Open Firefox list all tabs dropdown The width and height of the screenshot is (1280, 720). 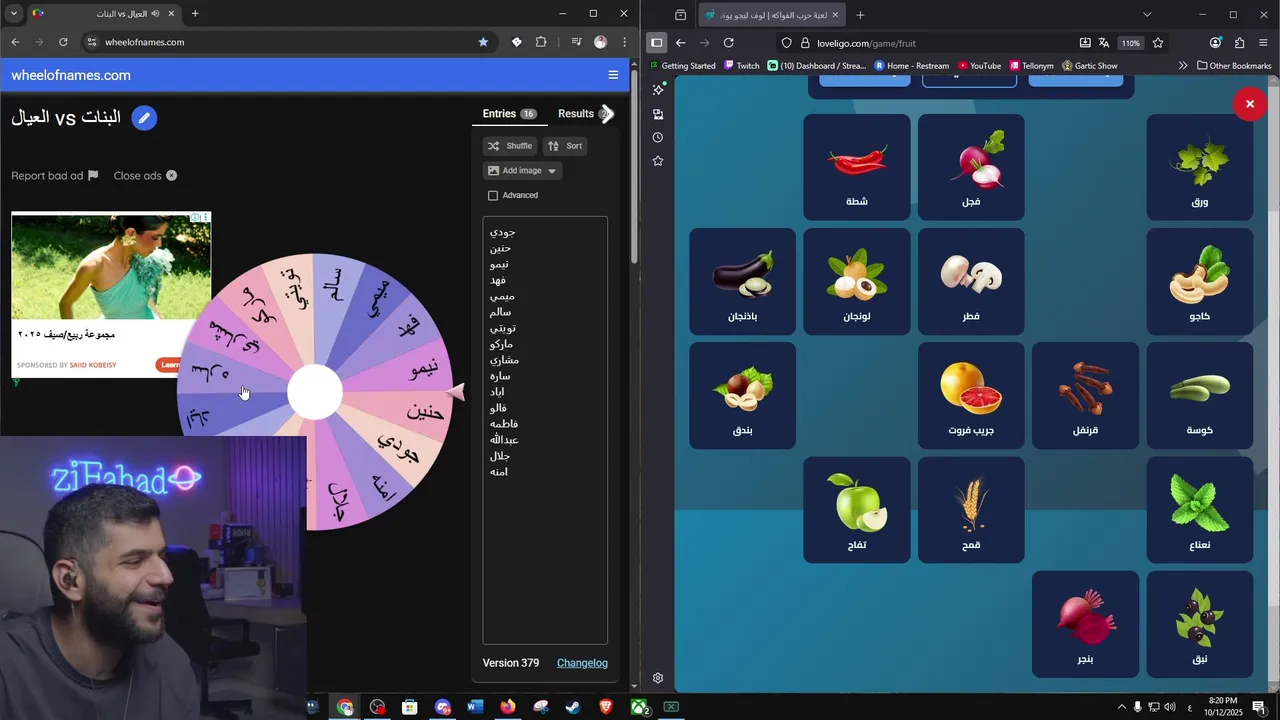(x=1147, y=14)
